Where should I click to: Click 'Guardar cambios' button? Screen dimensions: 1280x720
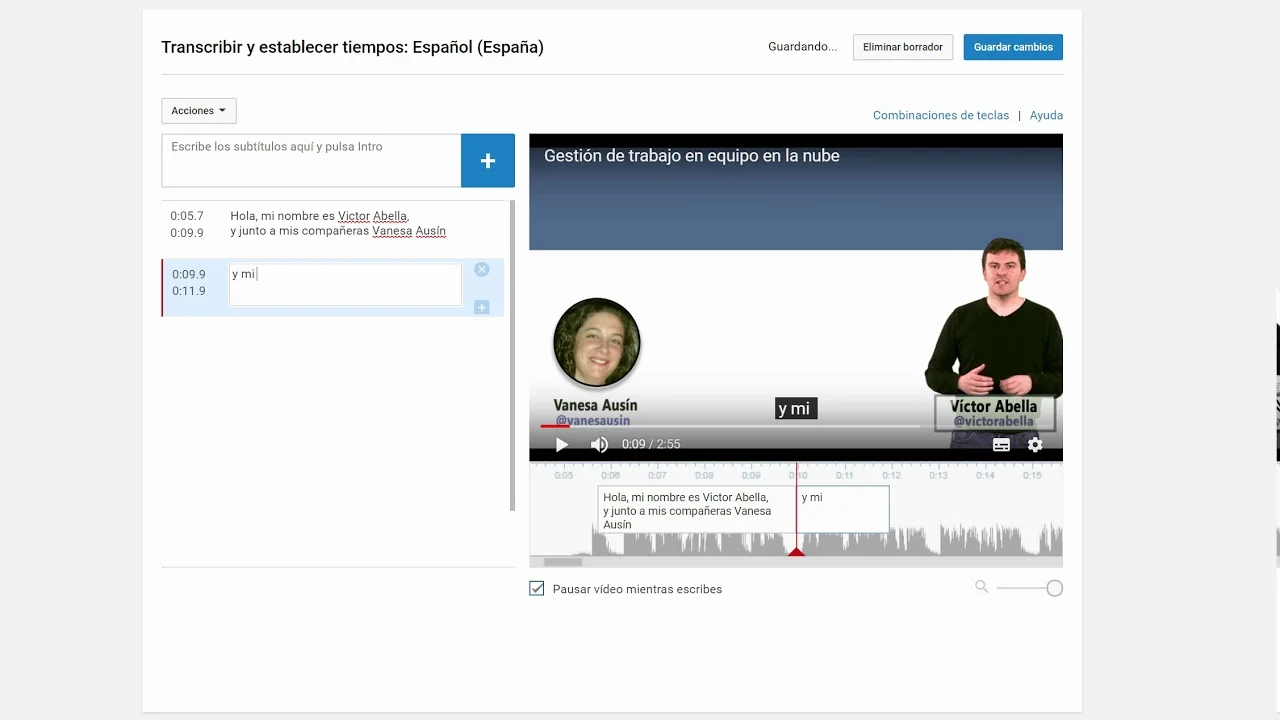click(x=1013, y=47)
